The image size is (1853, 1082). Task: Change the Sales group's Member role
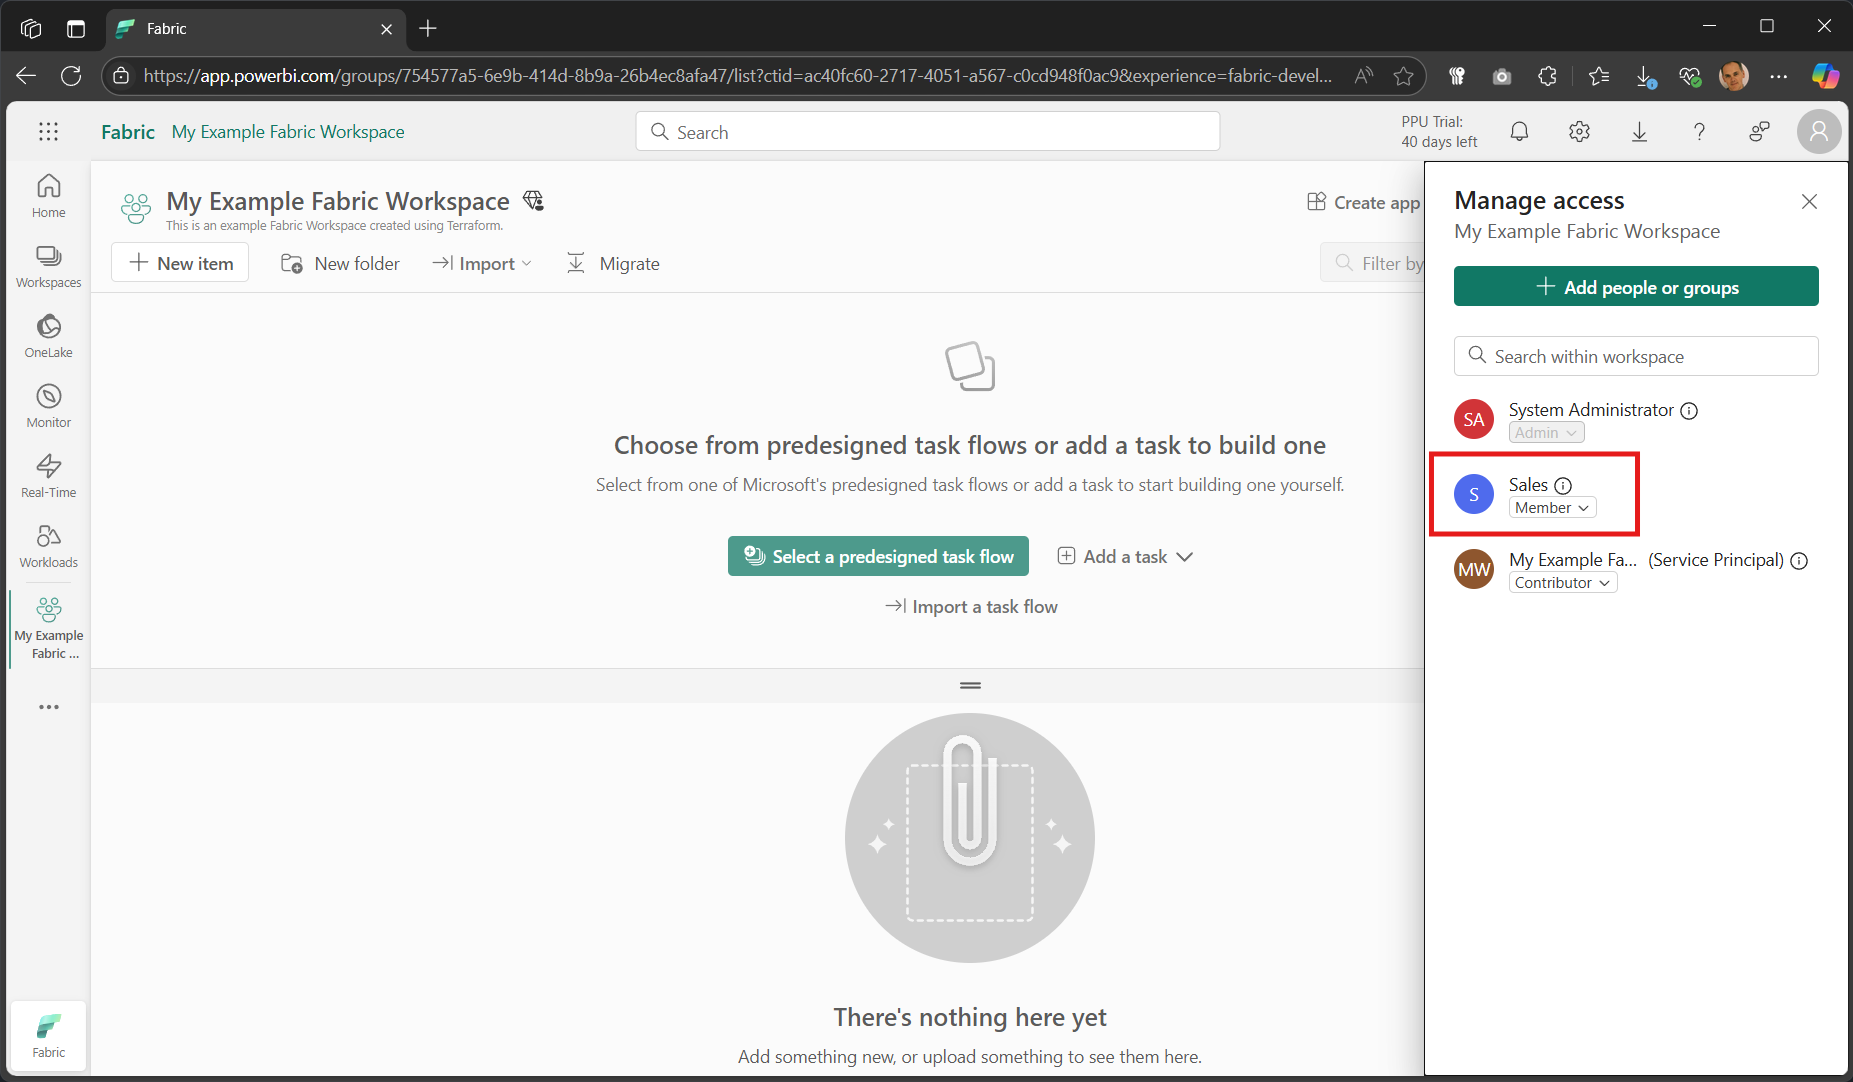[x=1551, y=507]
